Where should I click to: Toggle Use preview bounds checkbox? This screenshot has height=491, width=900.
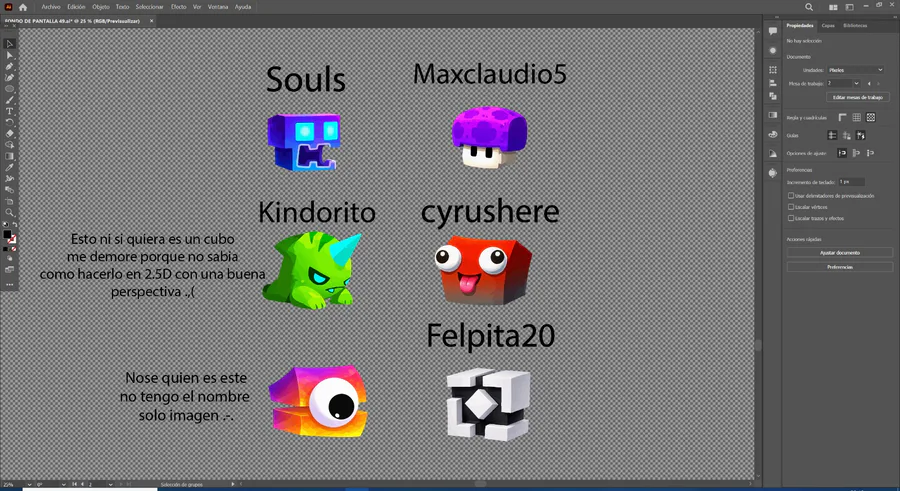tap(791, 196)
